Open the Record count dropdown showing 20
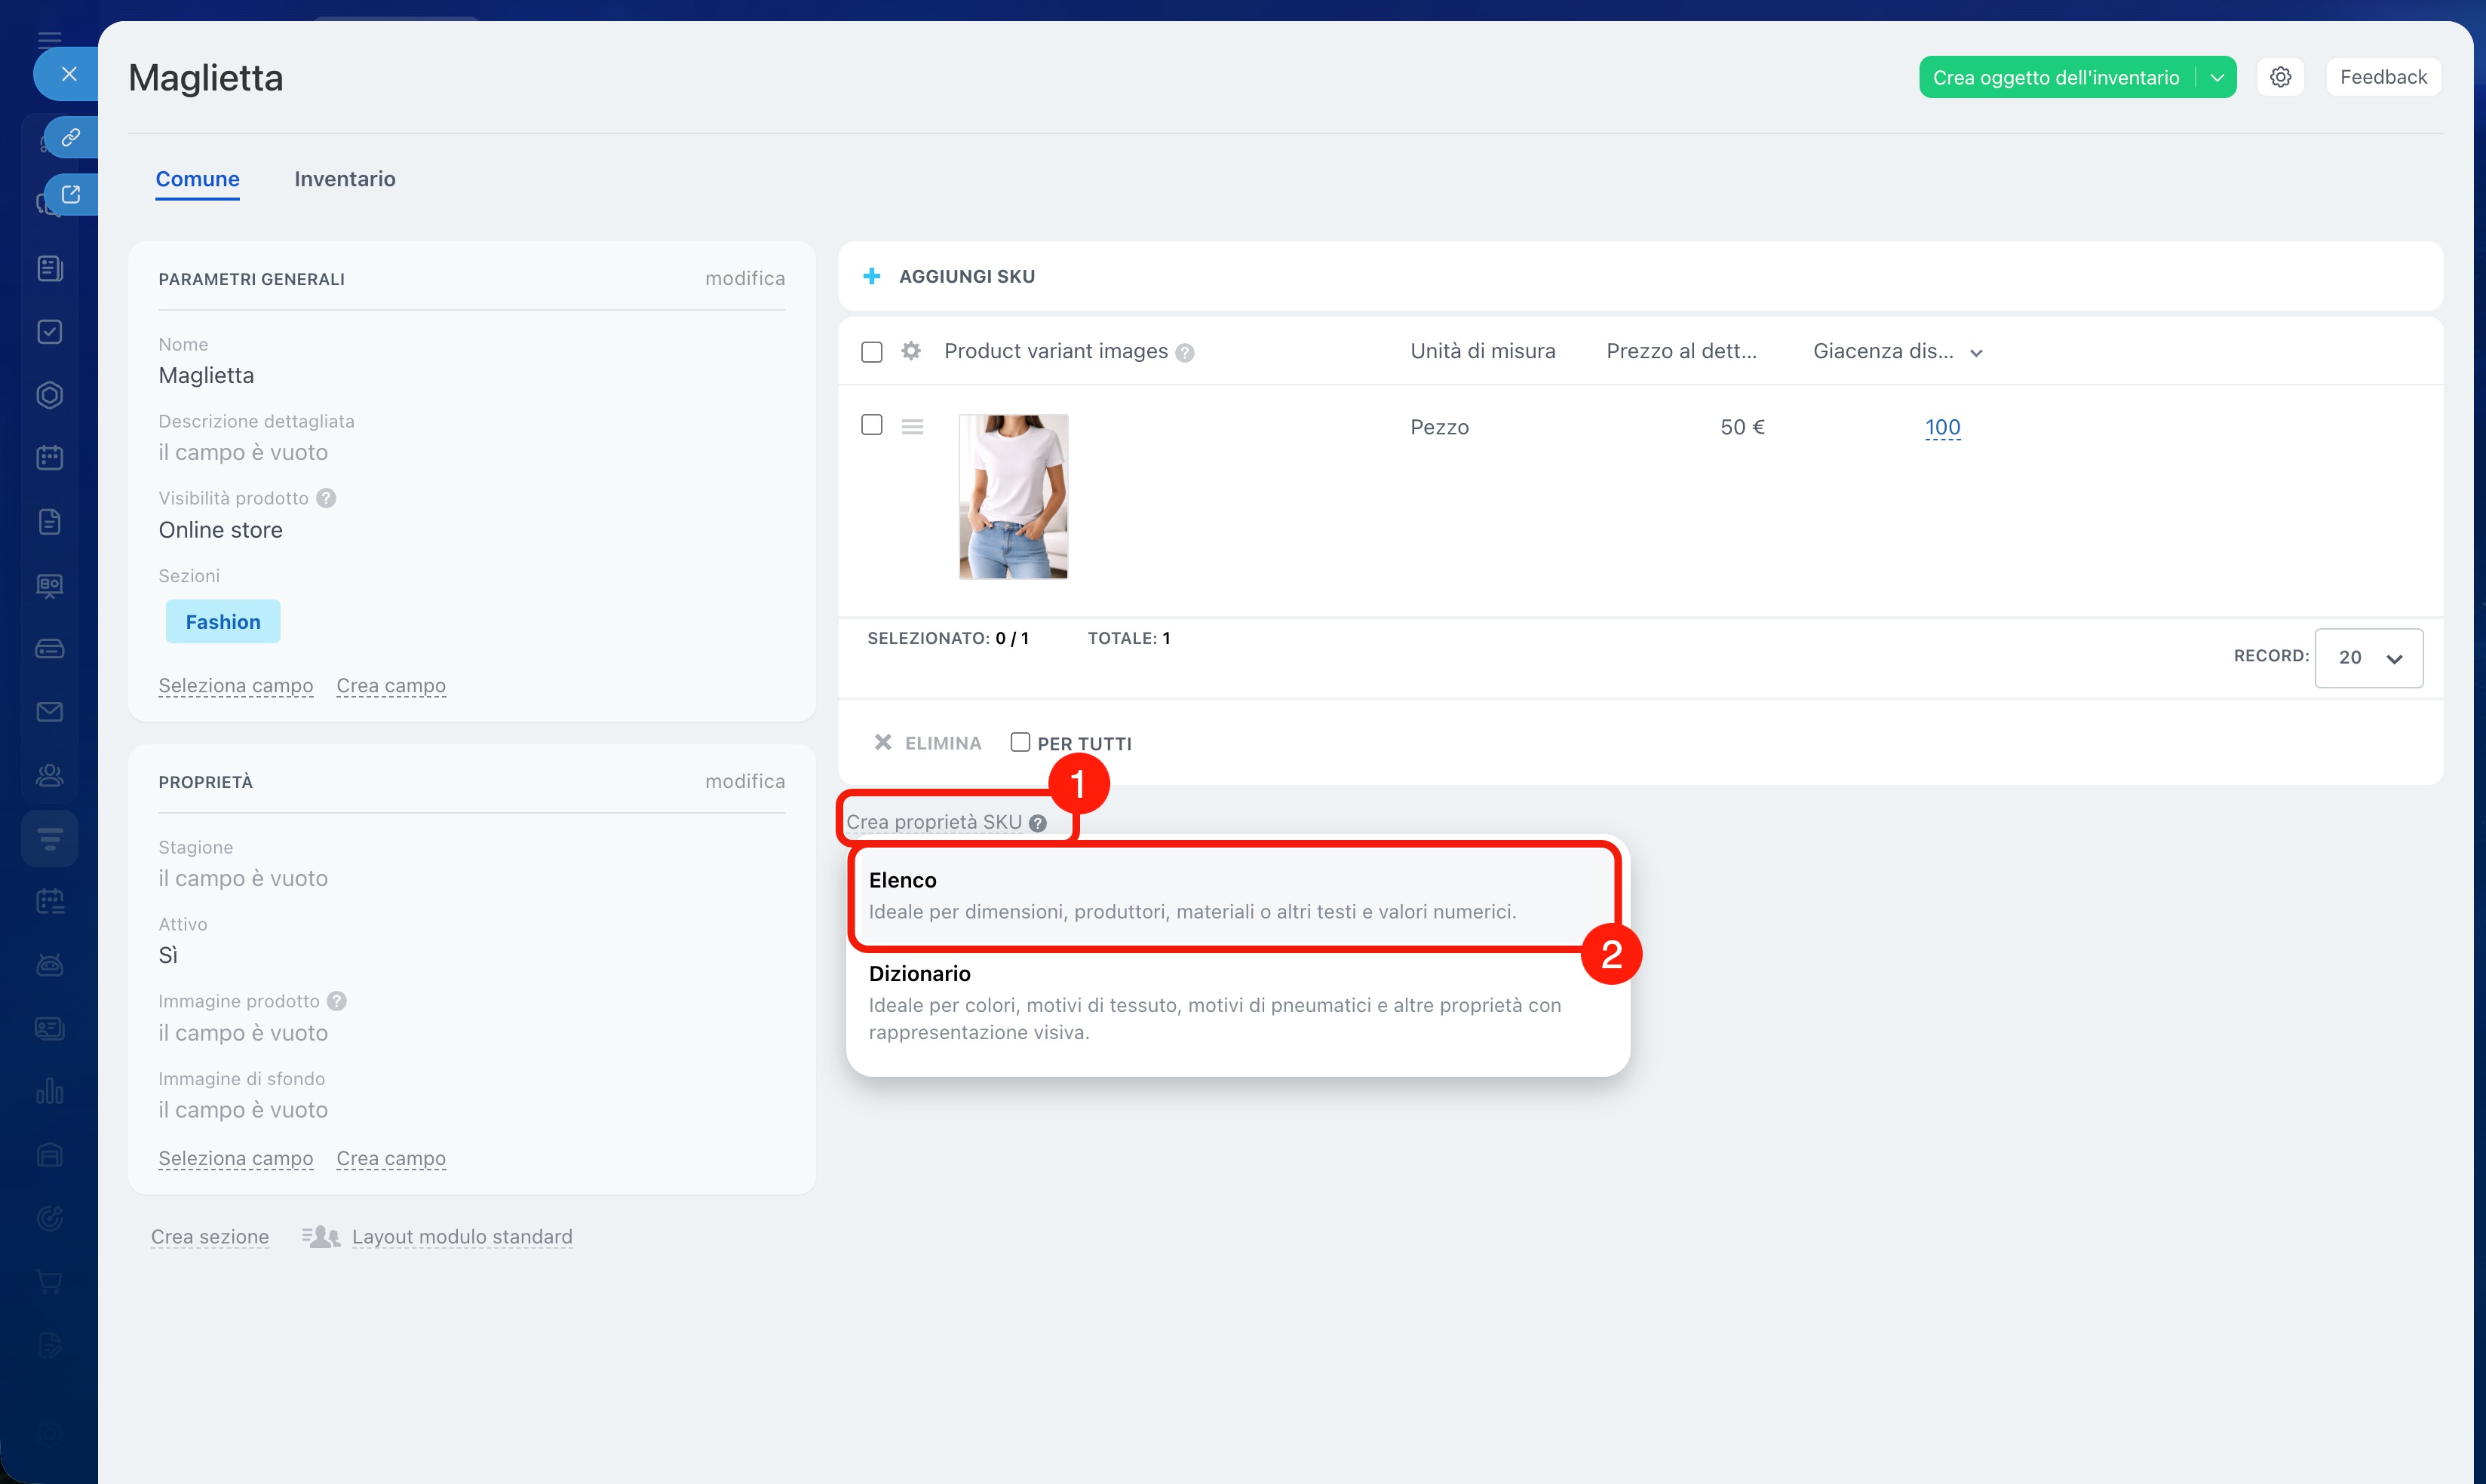This screenshot has height=1484, width=2486. tap(2368, 657)
